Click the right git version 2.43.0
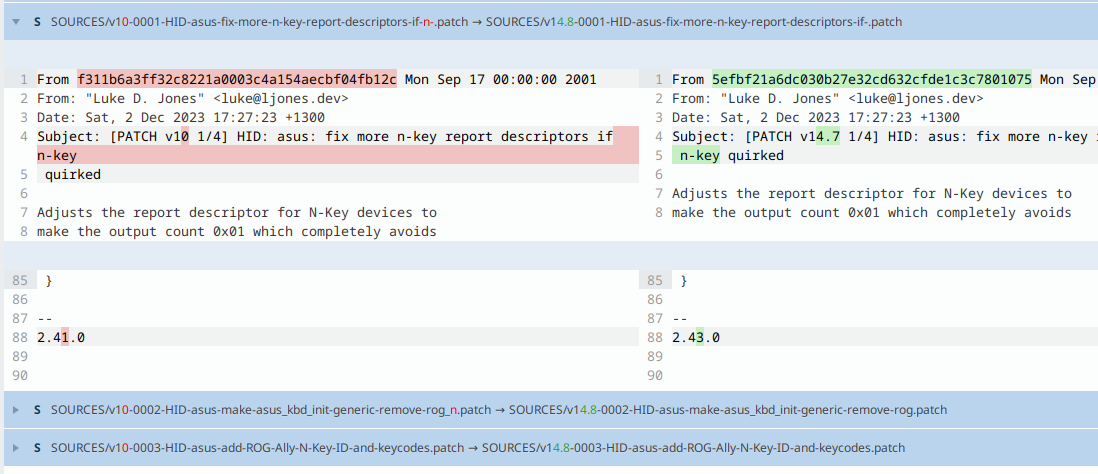The image size is (1098, 474). 696,338
